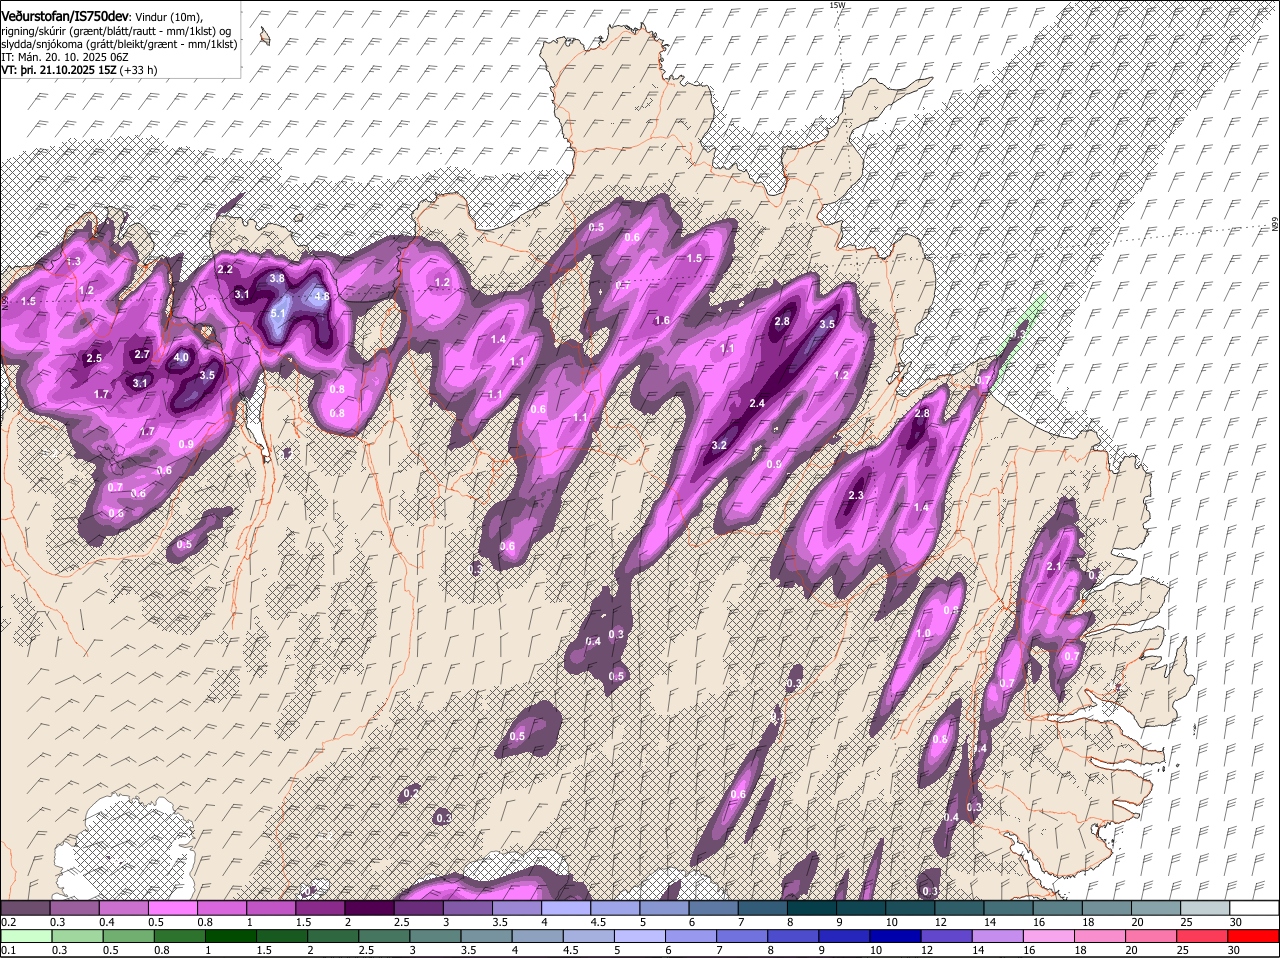Viewport: 1280px width, 958px height.
Task: Click the 2.3 precipitation value label
Action: (856, 495)
